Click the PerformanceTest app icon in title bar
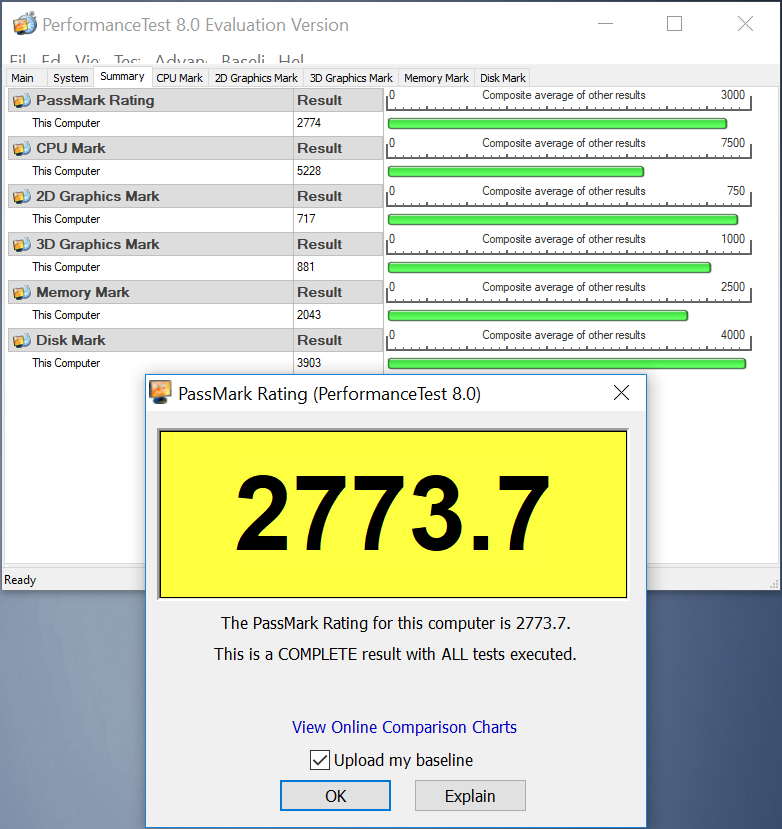 click(x=24, y=24)
